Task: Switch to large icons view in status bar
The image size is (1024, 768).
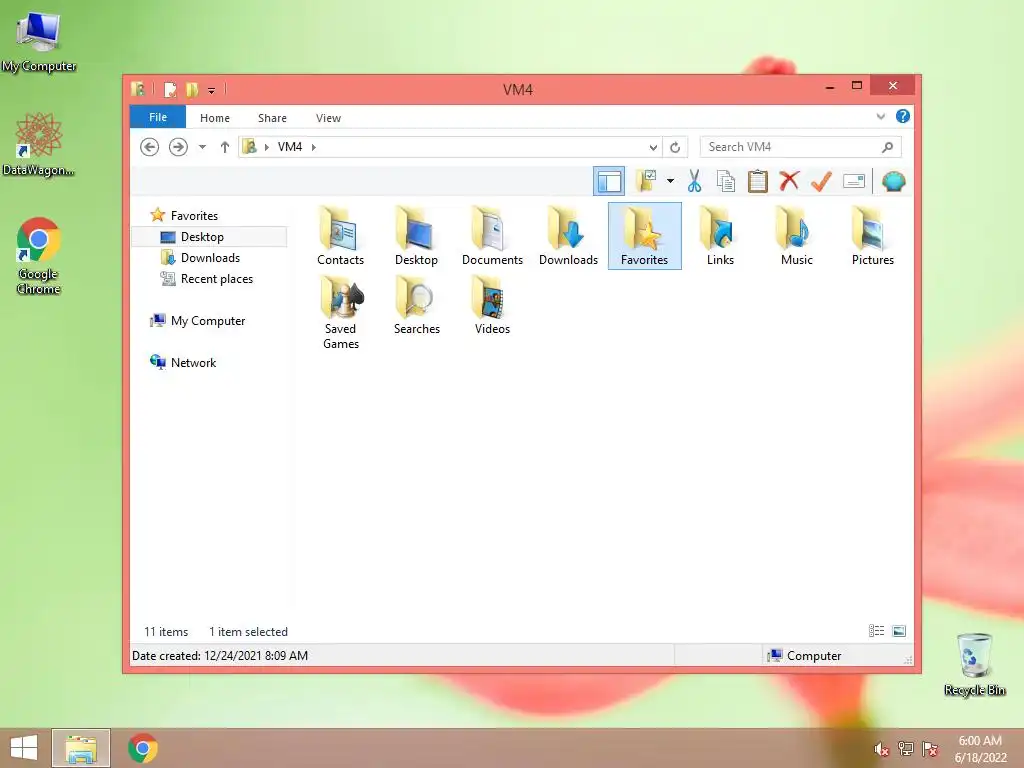Action: [x=899, y=631]
